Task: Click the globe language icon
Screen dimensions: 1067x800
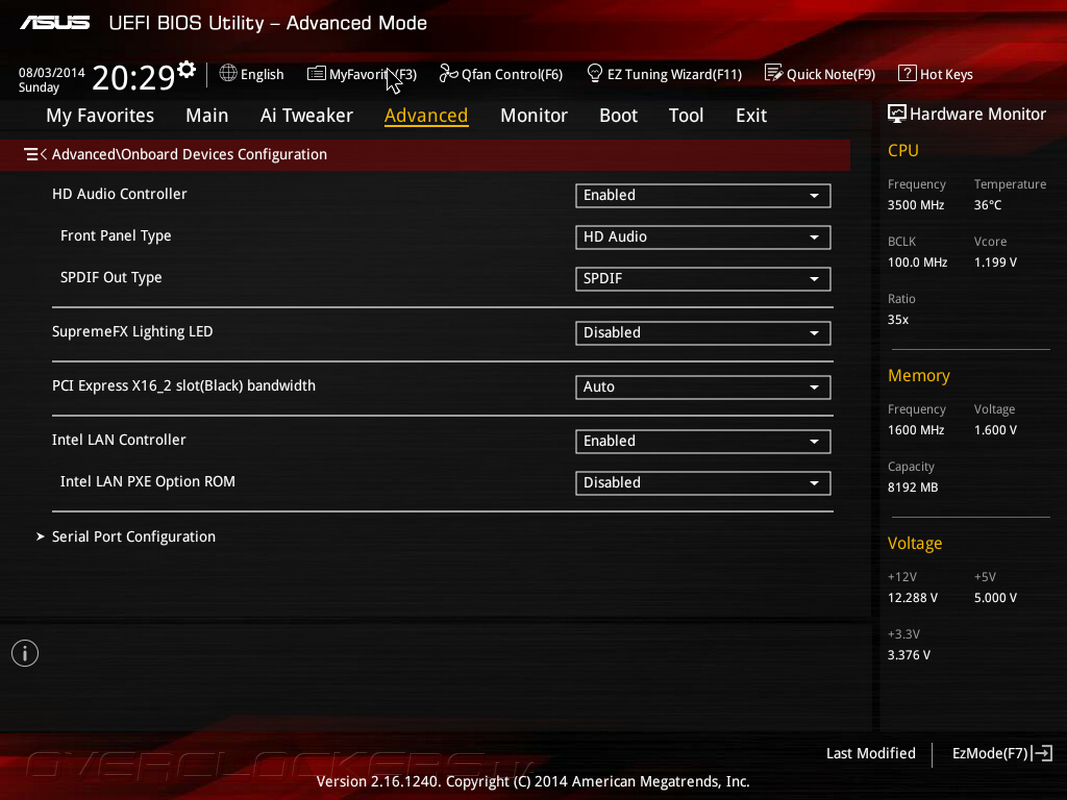Action: coord(228,73)
